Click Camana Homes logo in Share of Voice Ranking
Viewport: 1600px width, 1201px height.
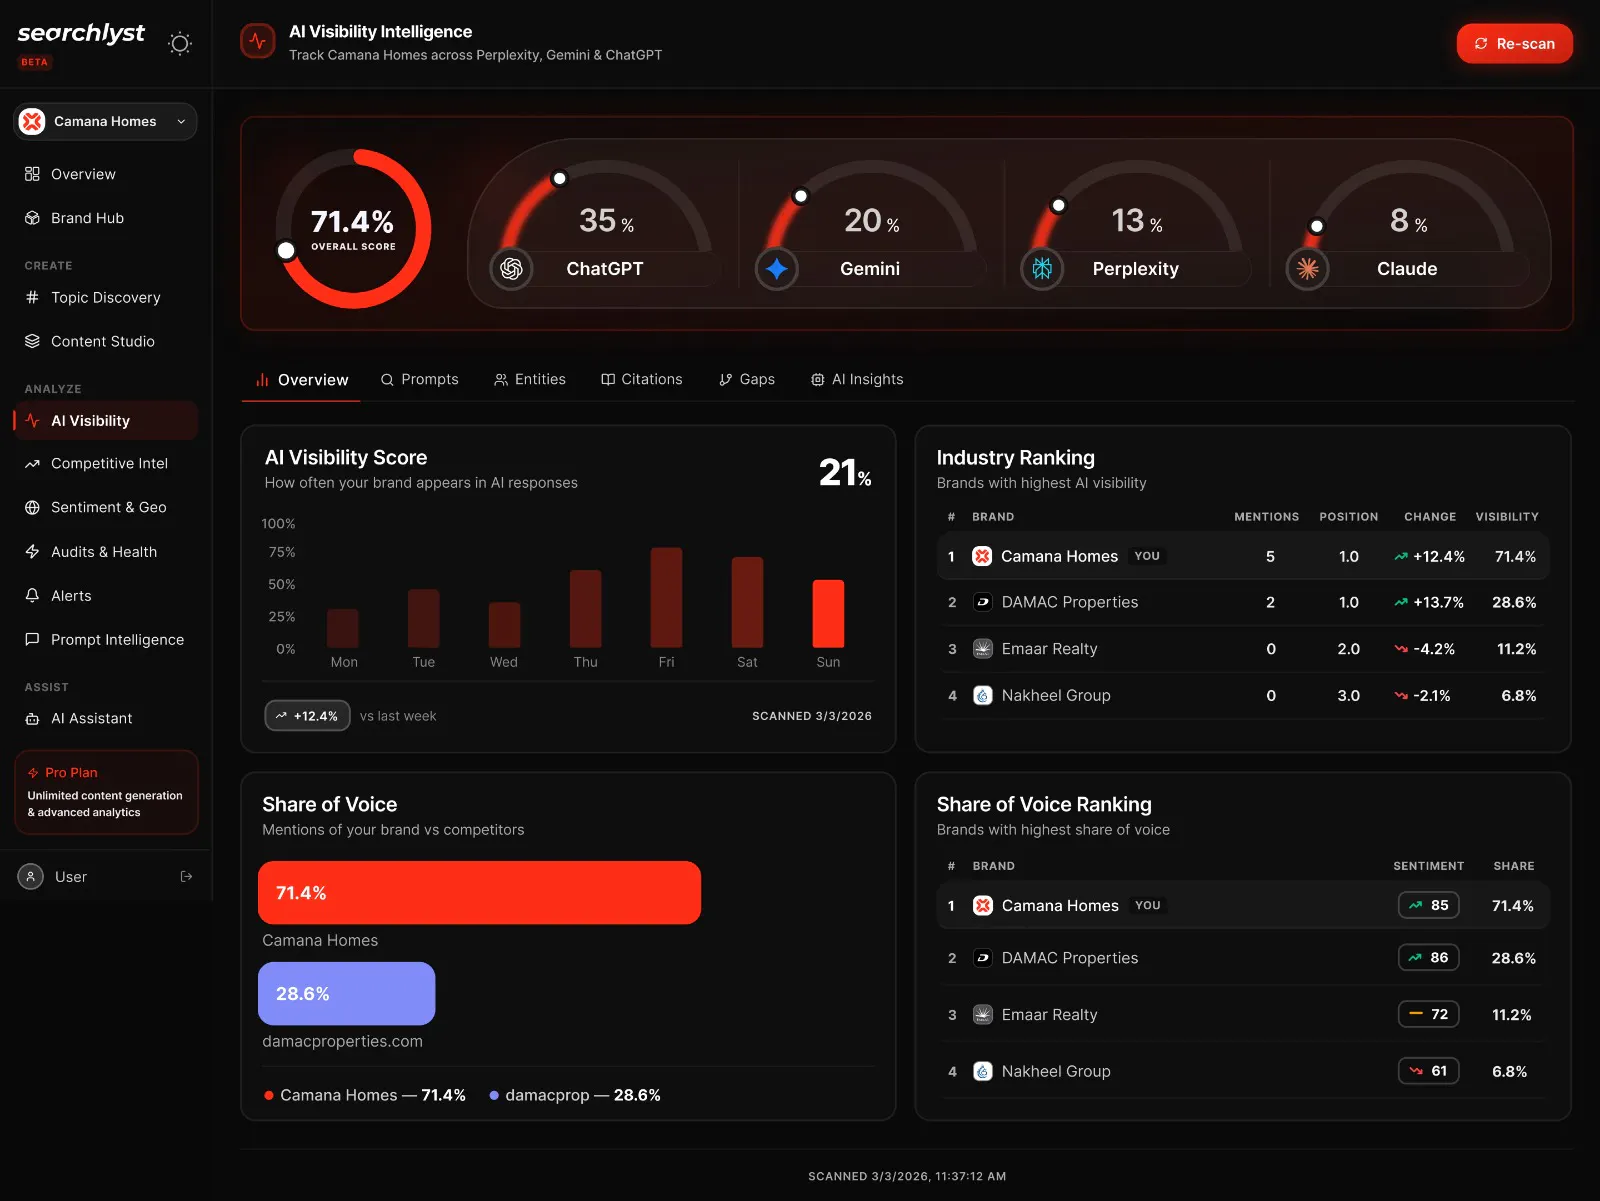(982, 905)
